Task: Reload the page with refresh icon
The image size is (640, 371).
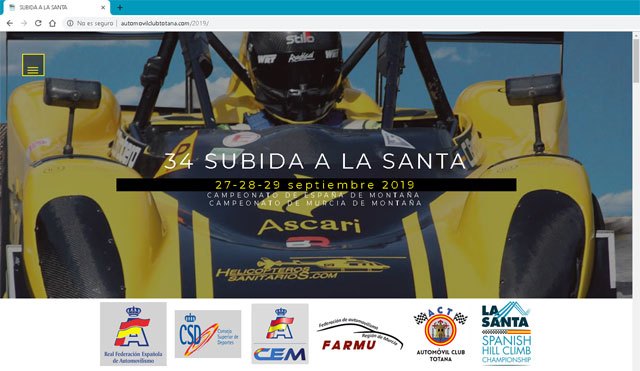Action: point(38,23)
